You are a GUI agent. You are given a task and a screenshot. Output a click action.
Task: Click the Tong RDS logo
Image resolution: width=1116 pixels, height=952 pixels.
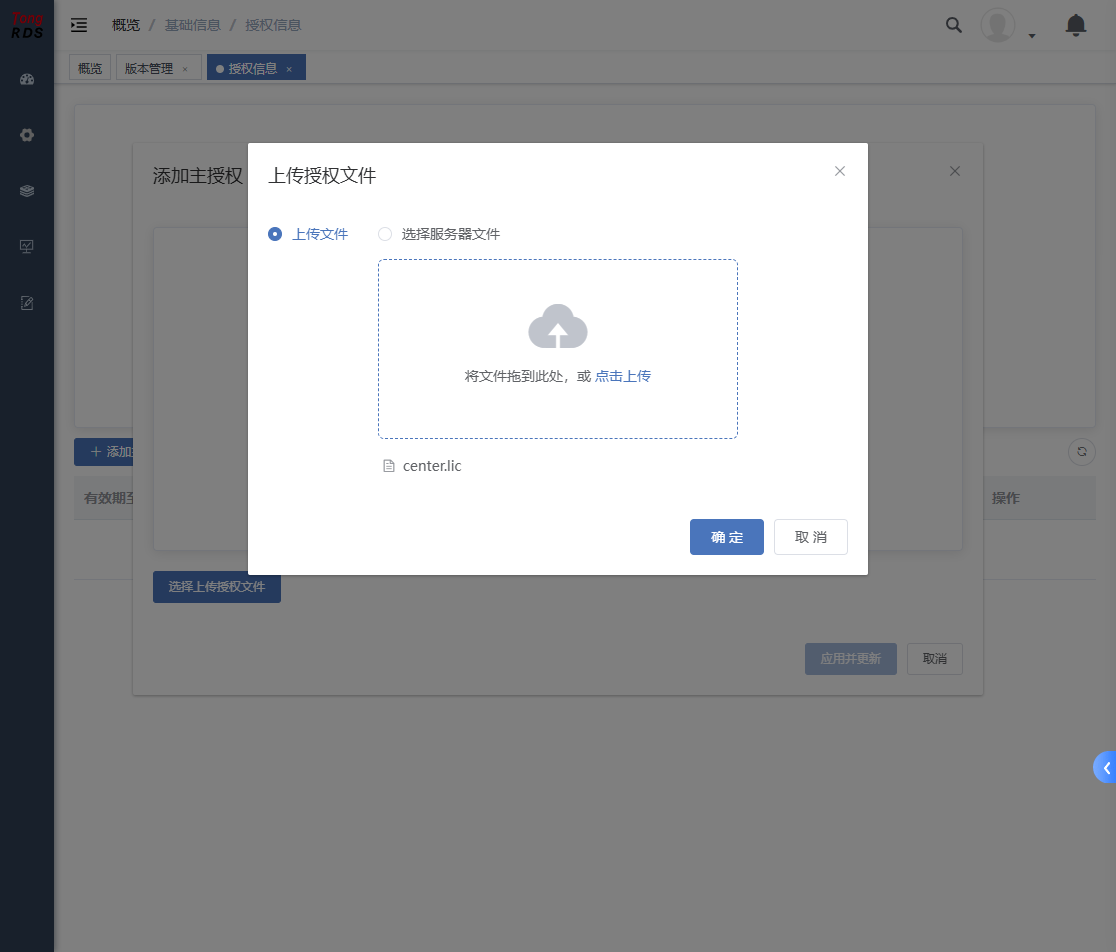click(x=27, y=26)
